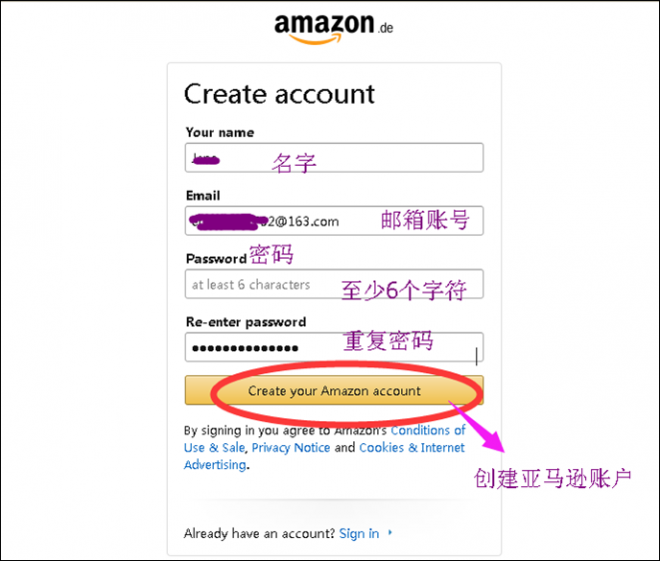Click the Re-enter password field
660x561 pixels.
pos(334,347)
